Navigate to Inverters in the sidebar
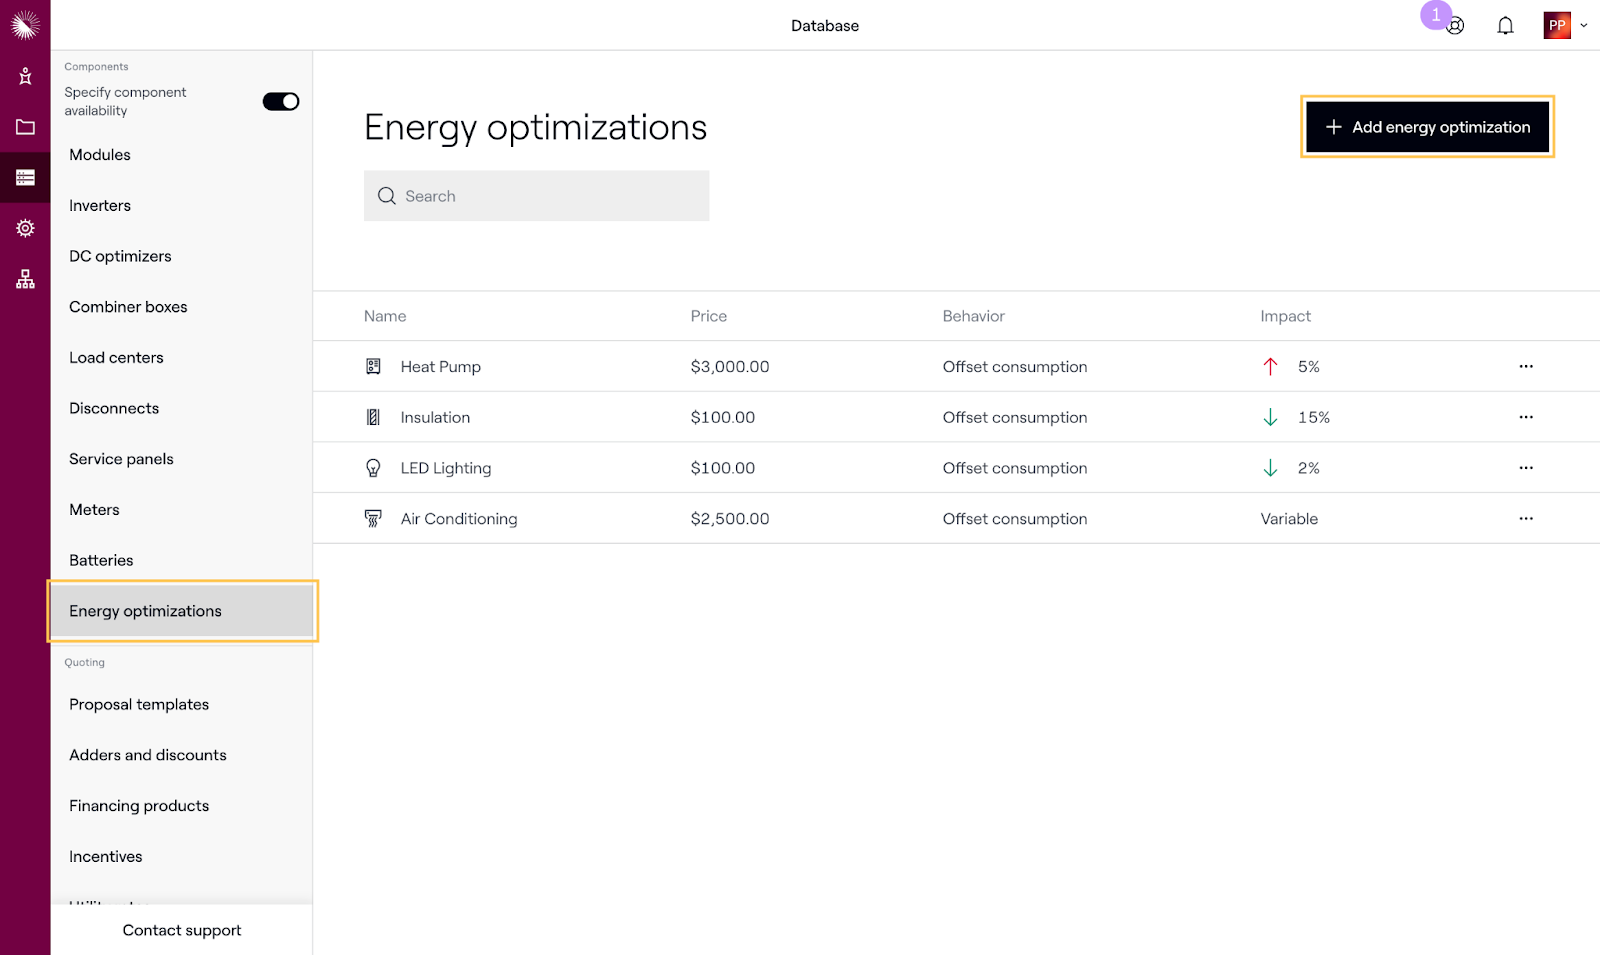The height and width of the screenshot is (955, 1600). pyautogui.click(x=100, y=206)
